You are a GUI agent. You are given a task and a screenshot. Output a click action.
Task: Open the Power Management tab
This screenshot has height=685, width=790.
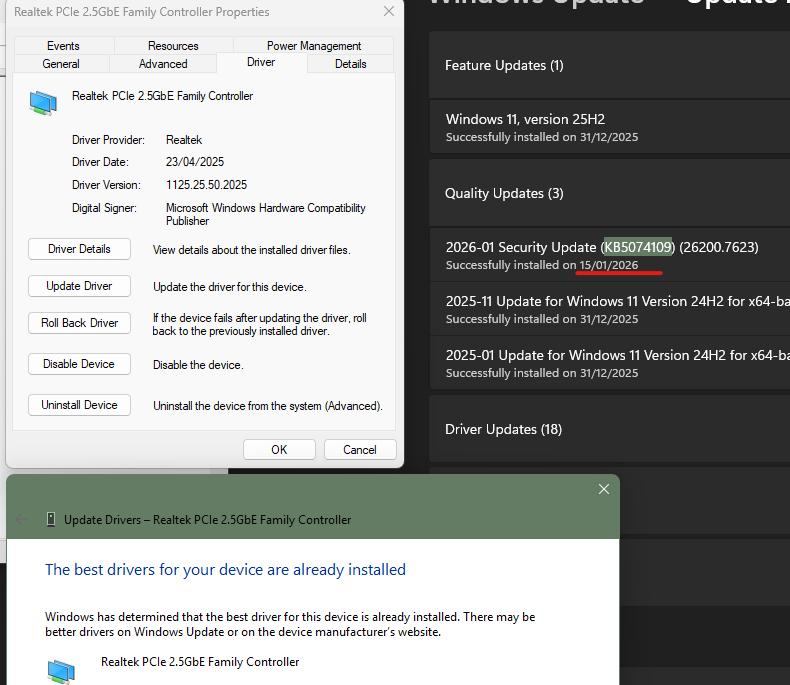(x=313, y=46)
